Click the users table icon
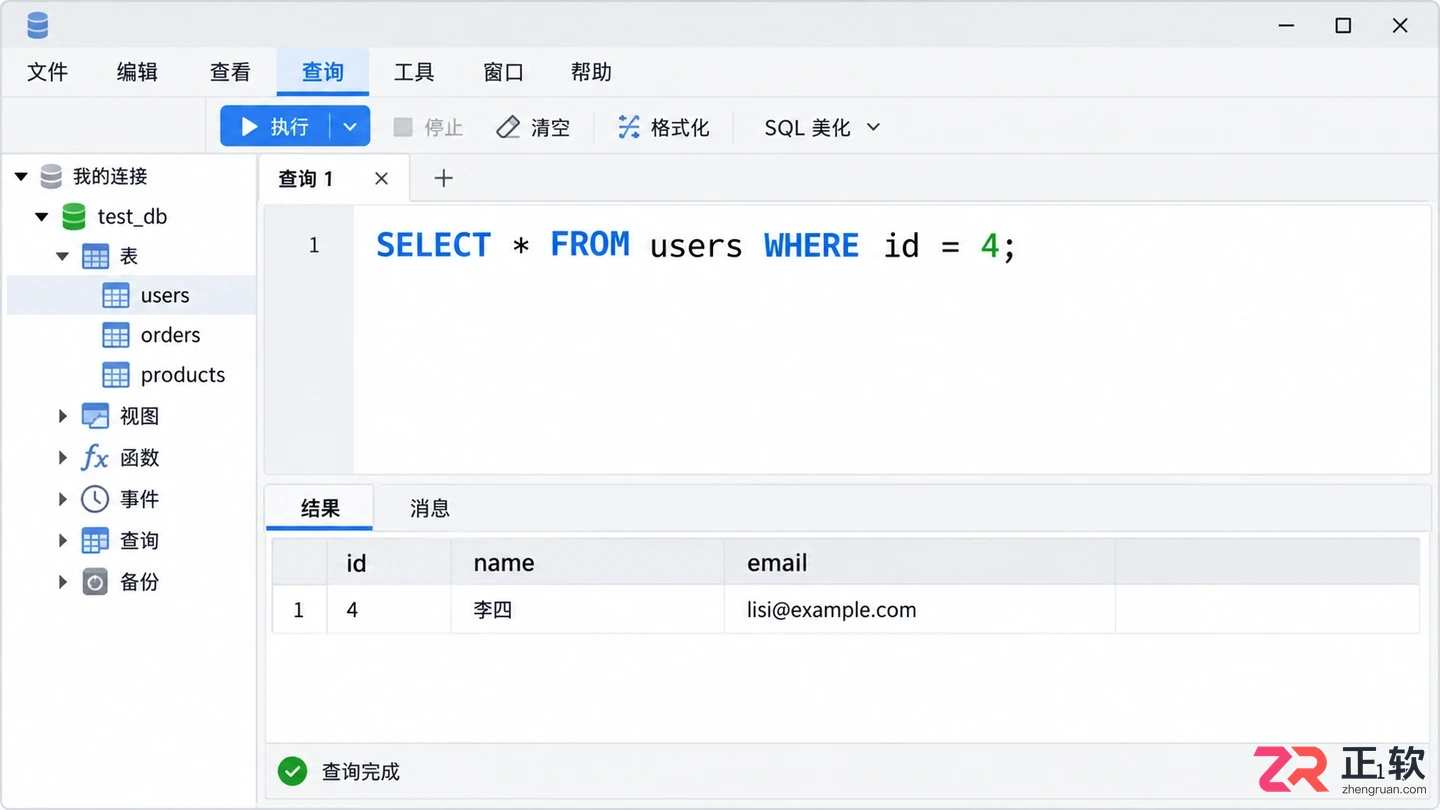The height and width of the screenshot is (810, 1440). 116,296
